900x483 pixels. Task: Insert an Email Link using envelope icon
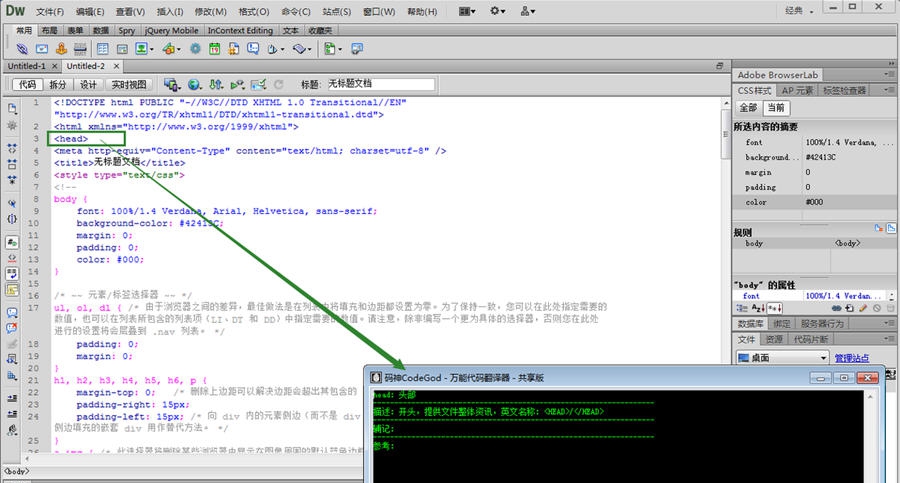pyautogui.click(x=43, y=48)
